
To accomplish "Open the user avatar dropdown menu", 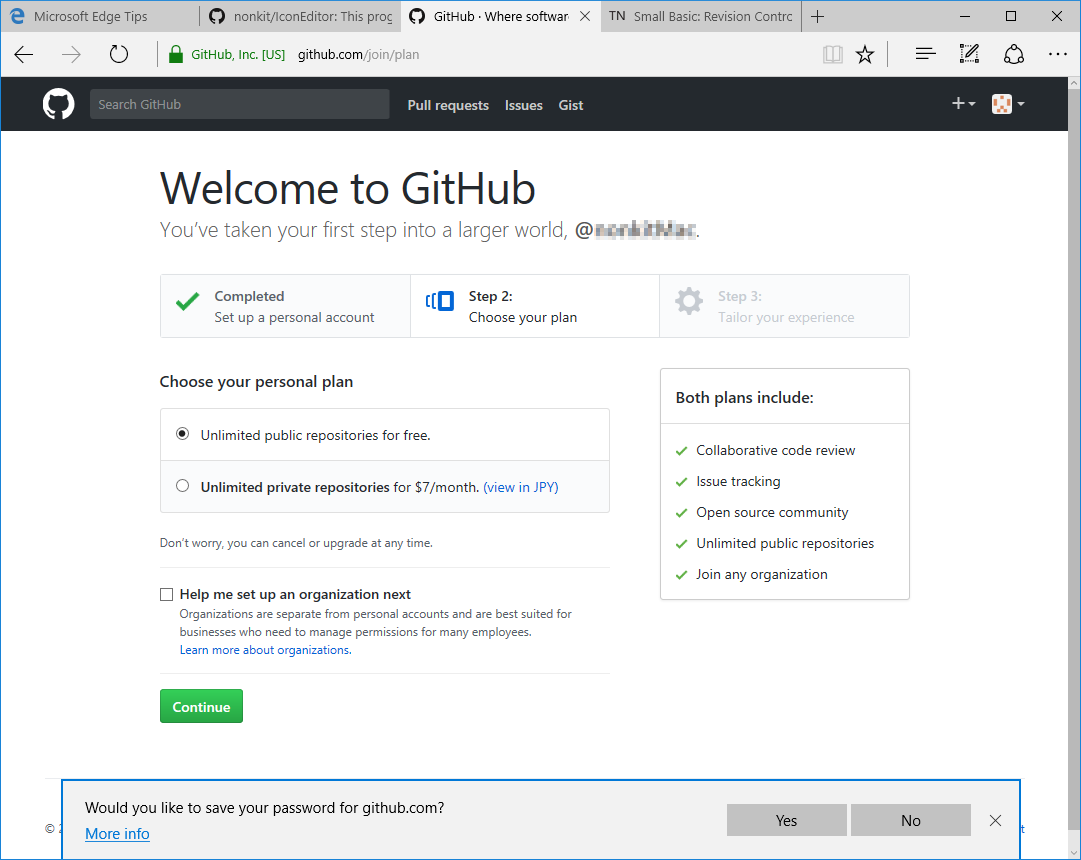I will click(x=1008, y=104).
